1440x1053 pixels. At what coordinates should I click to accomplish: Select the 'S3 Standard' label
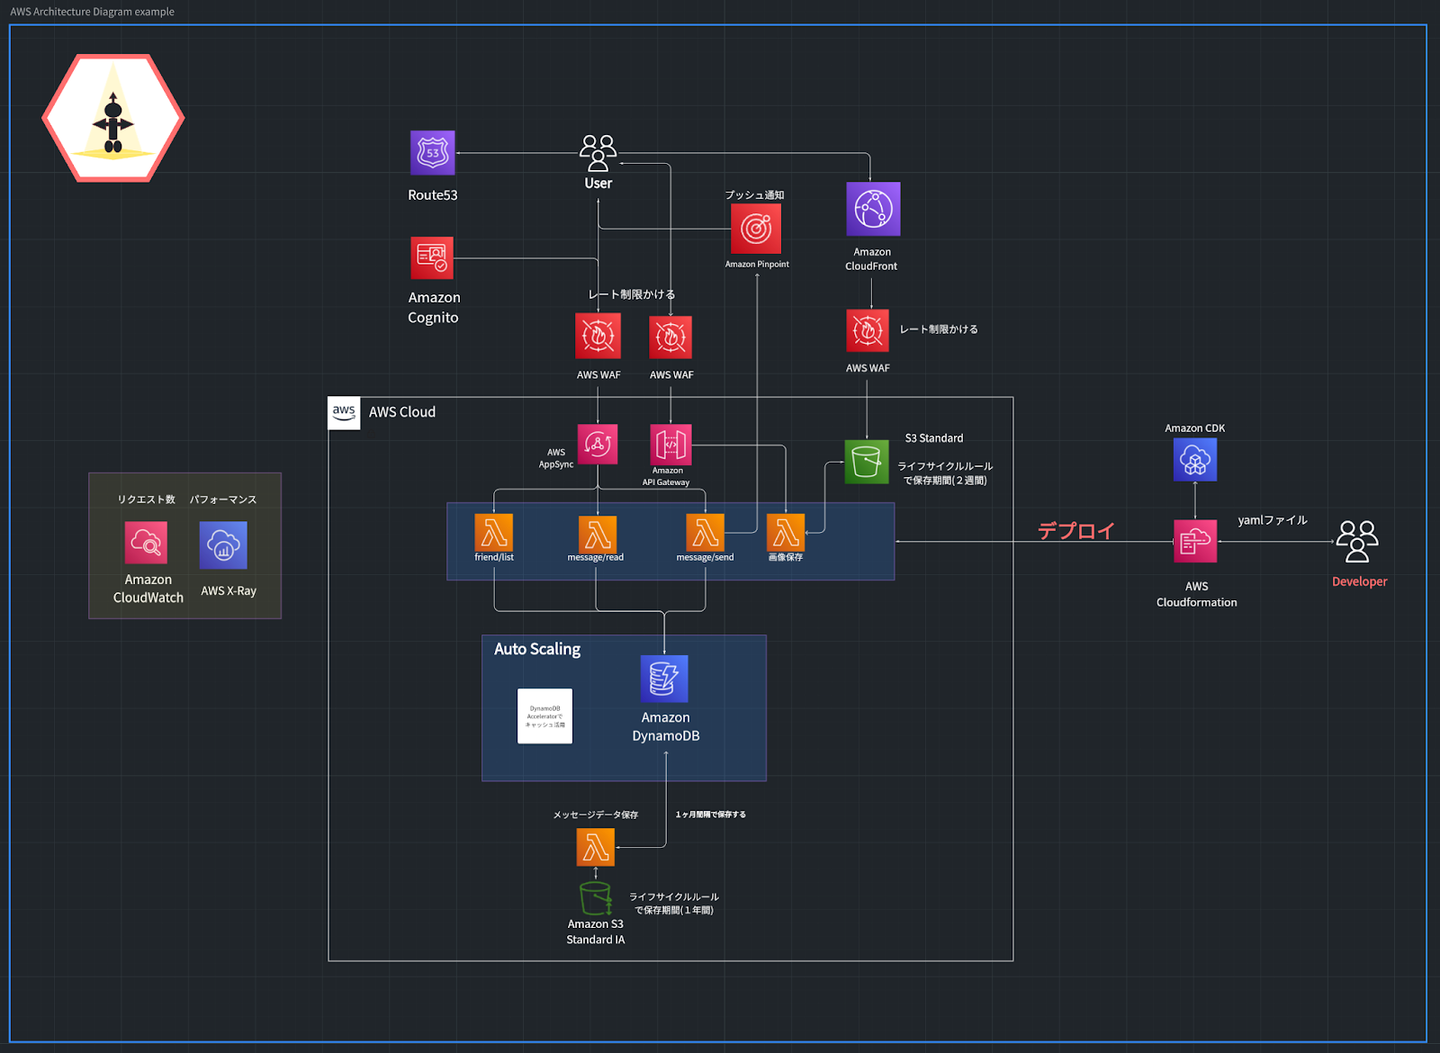pyautogui.click(x=934, y=438)
